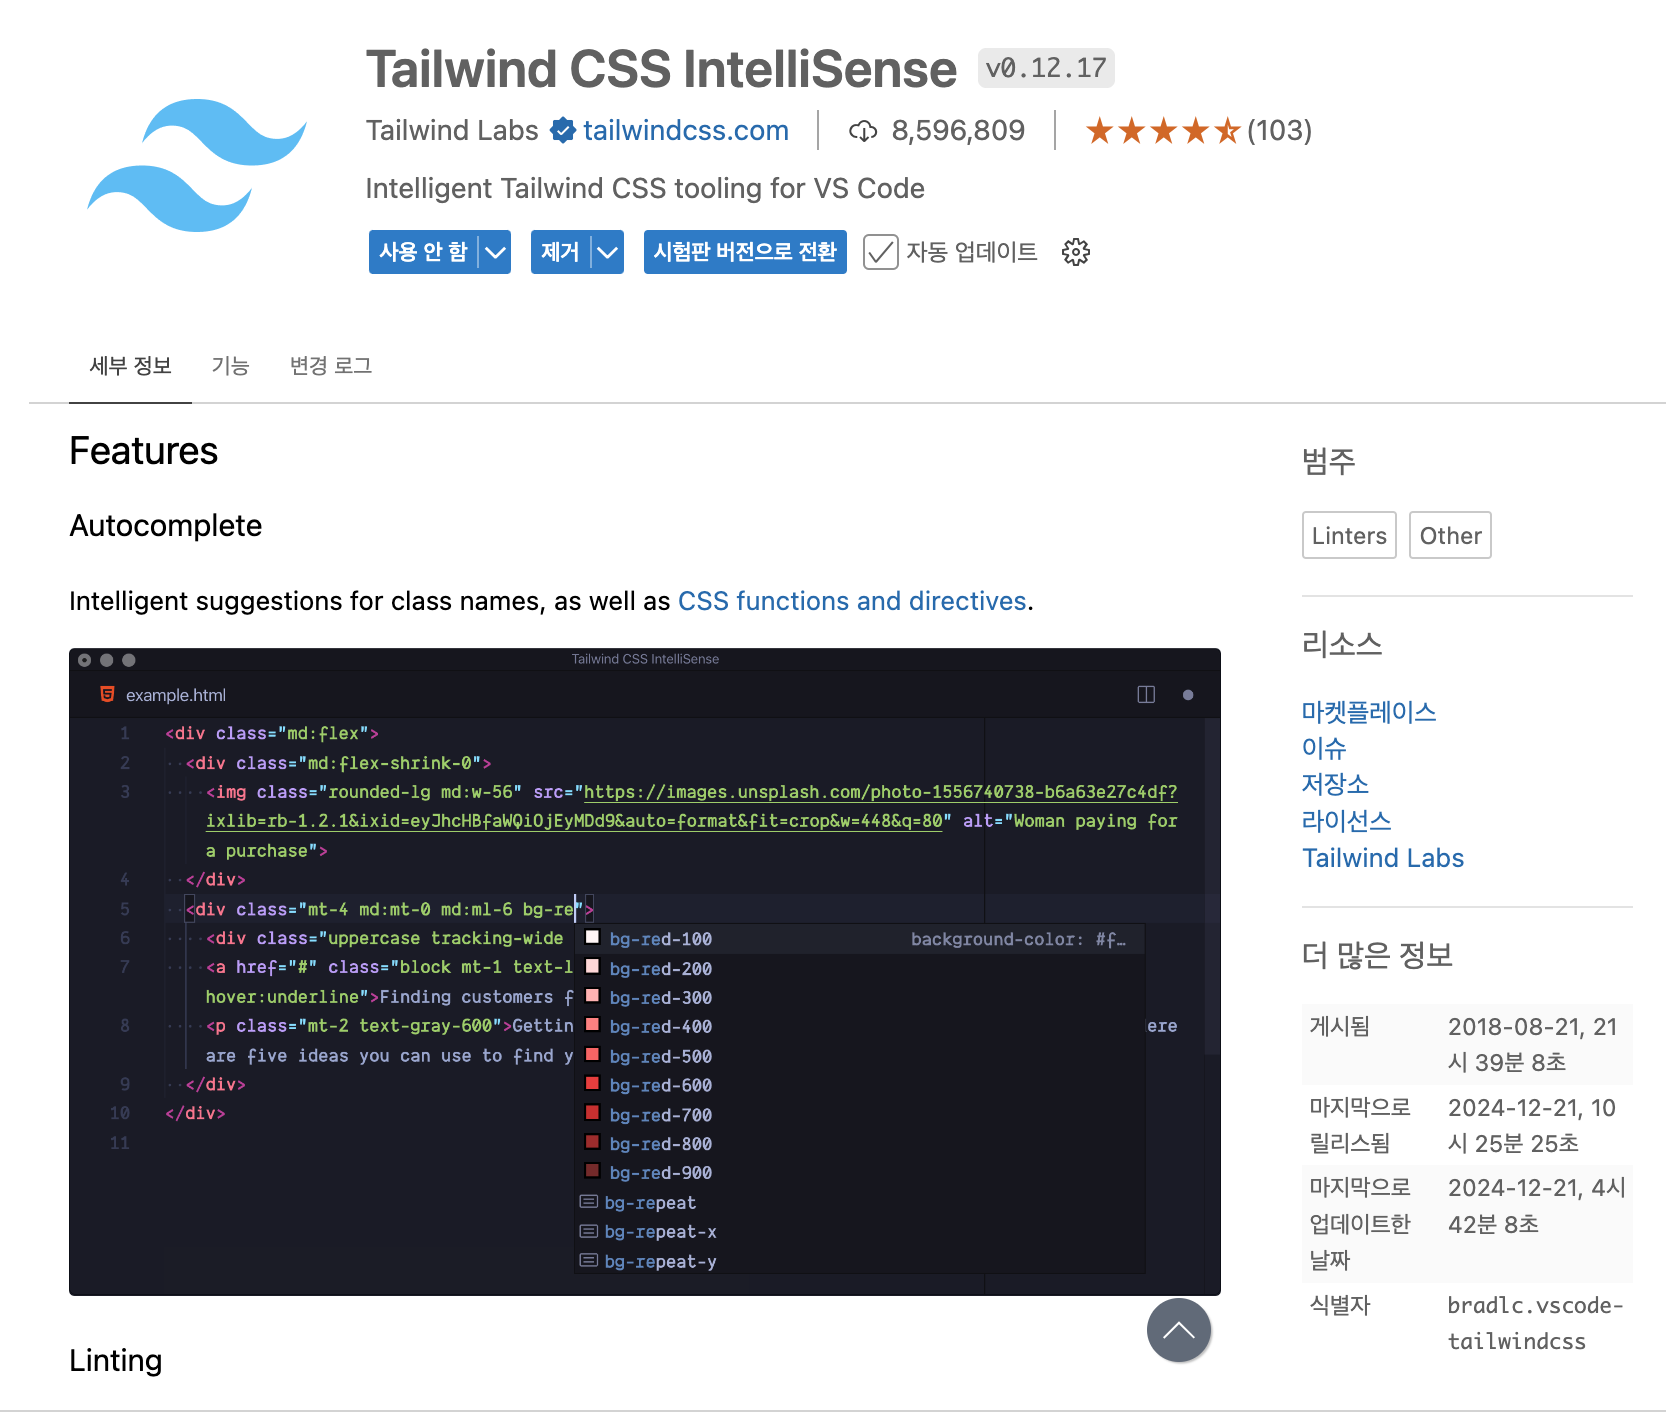Click the 사용 안 함 button
The width and height of the screenshot is (1666, 1418).
pos(424,252)
